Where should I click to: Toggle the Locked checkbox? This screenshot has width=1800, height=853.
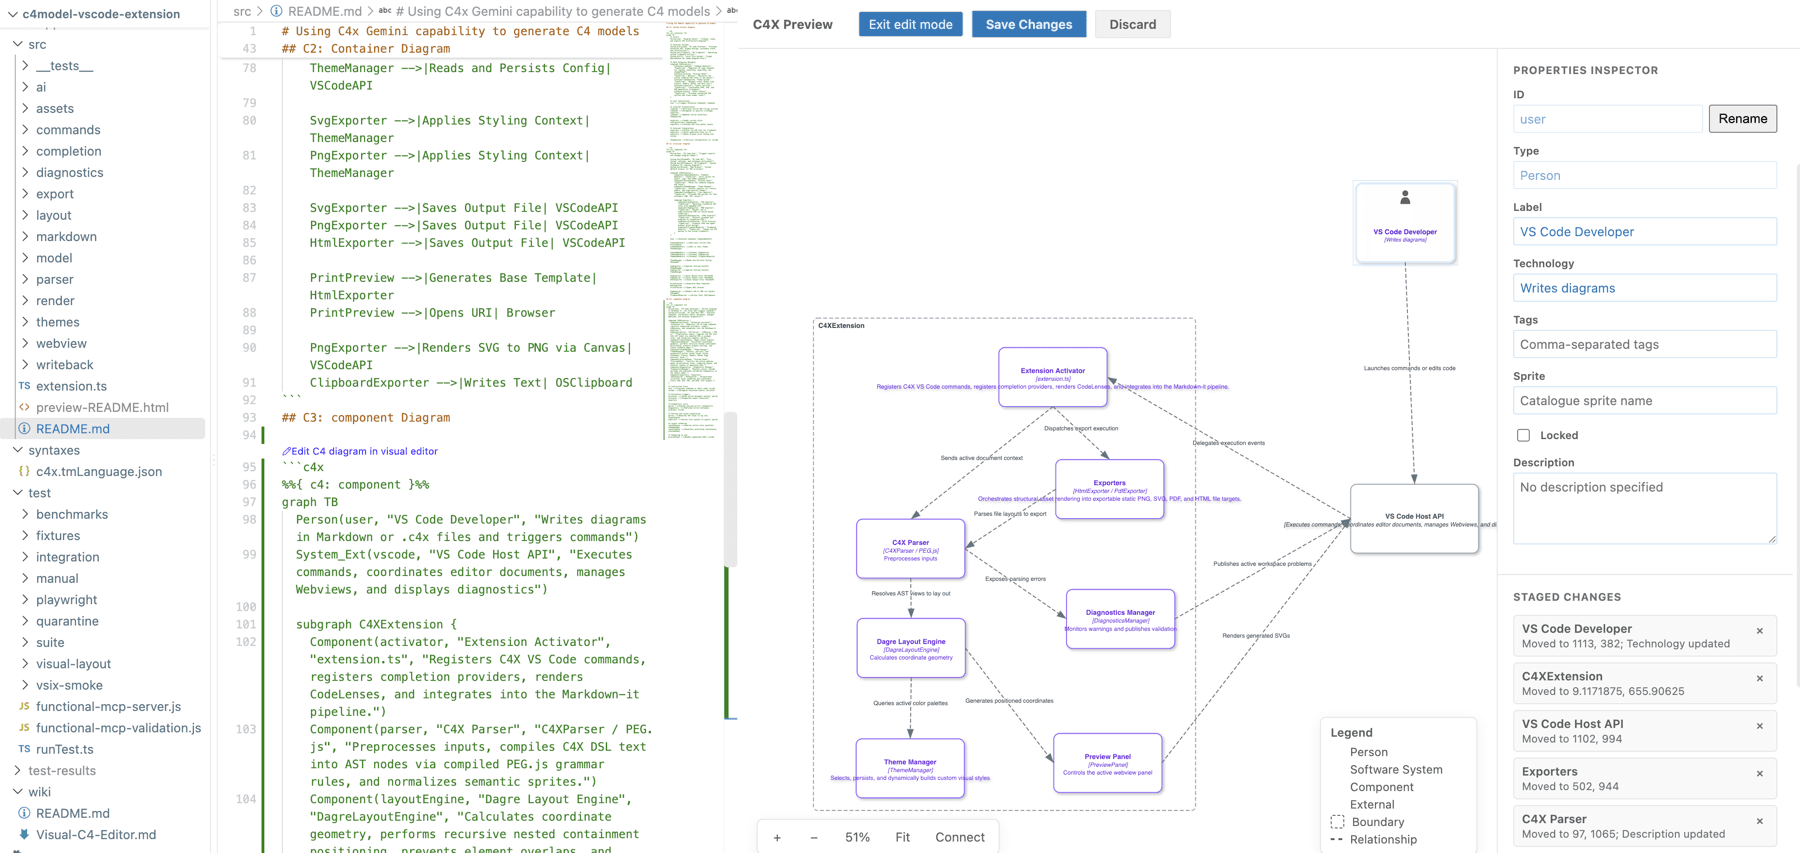tap(1523, 435)
